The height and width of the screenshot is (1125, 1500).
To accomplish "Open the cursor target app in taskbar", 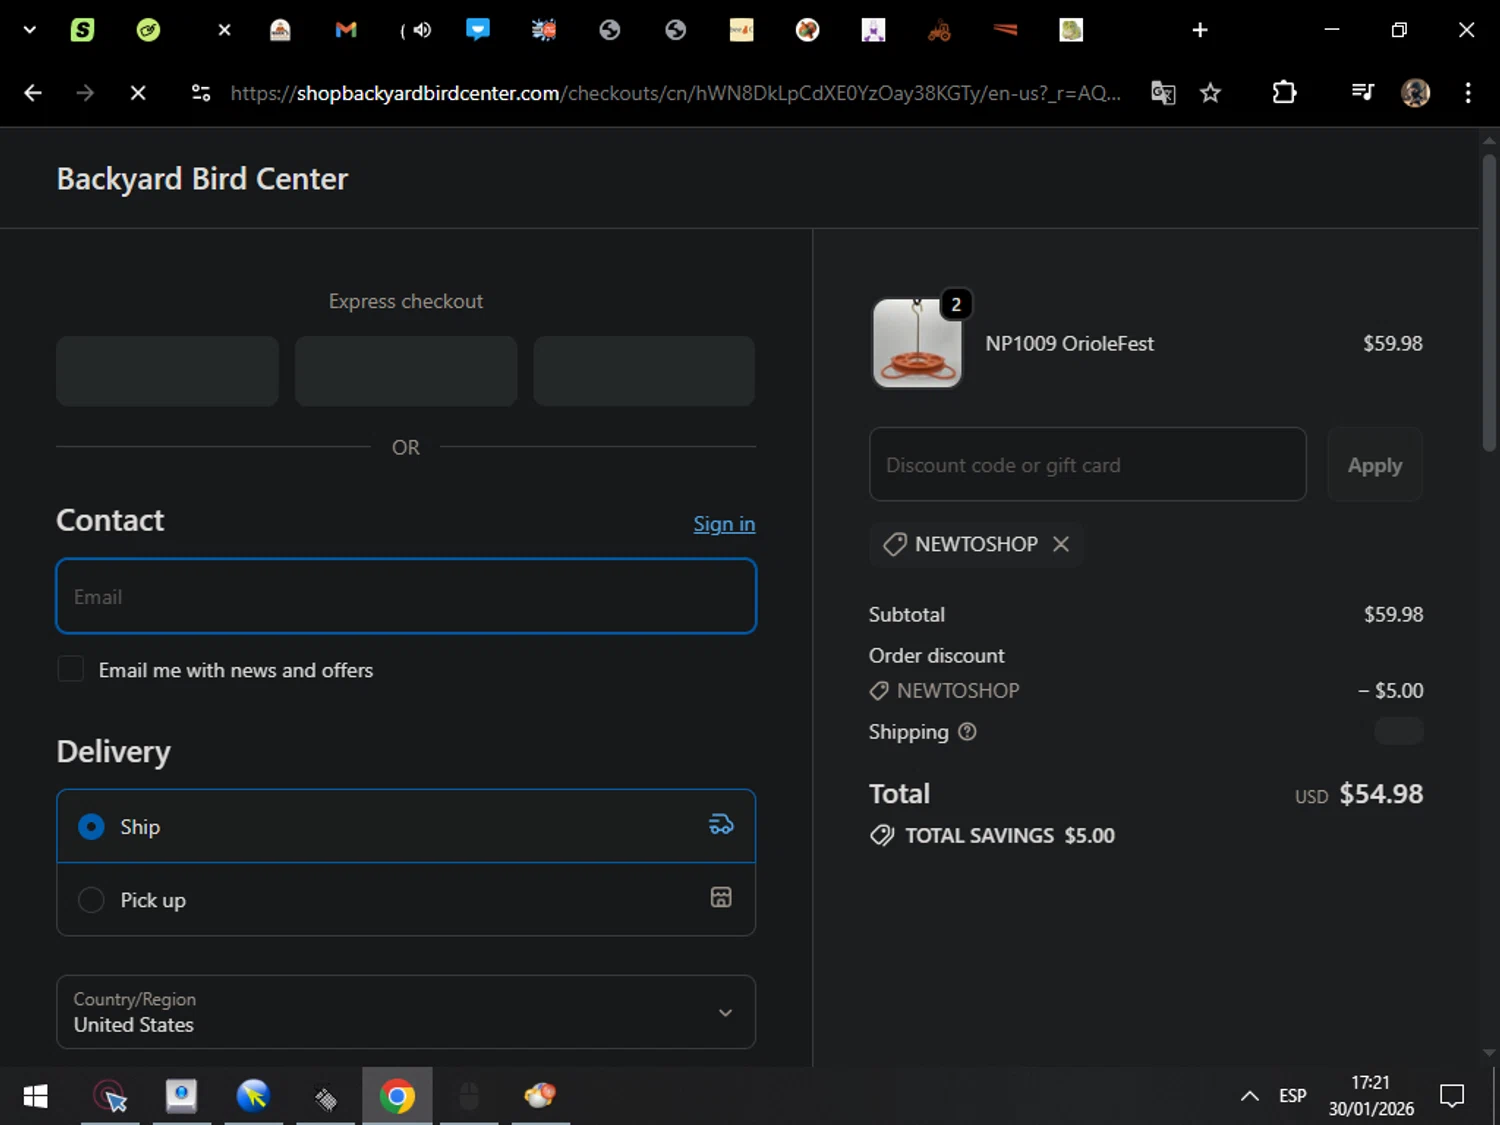I will point(110,1096).
